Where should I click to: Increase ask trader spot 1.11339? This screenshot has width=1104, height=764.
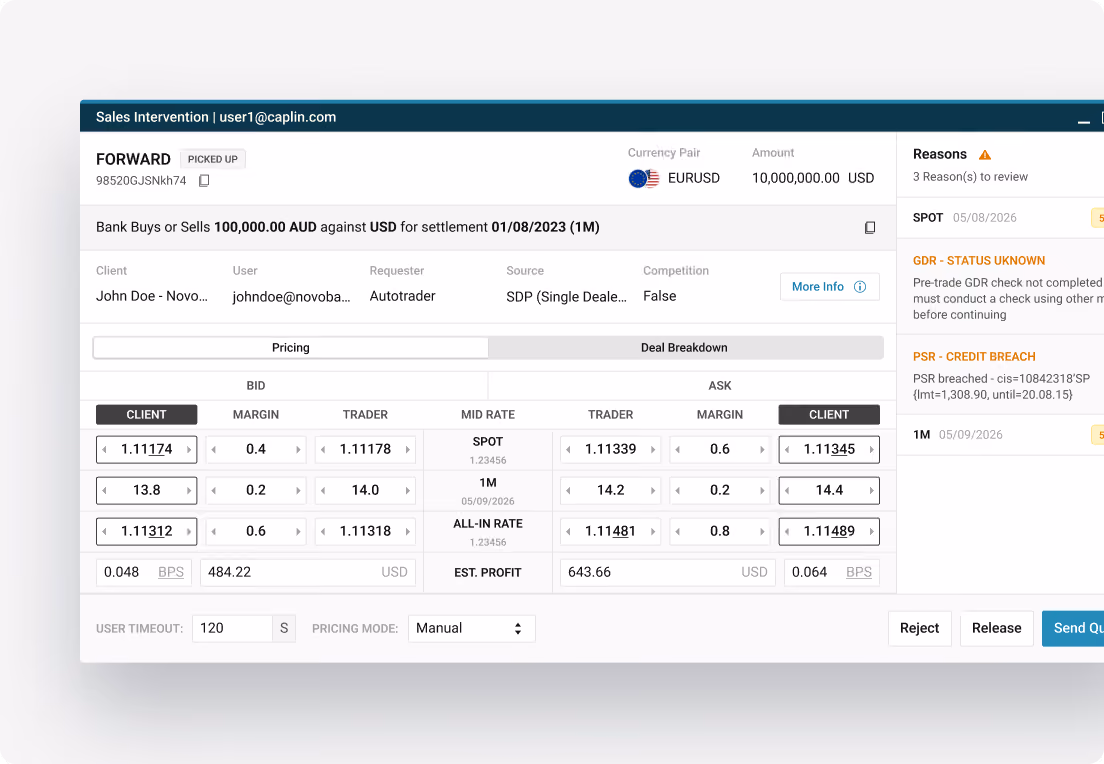point(653,449)
